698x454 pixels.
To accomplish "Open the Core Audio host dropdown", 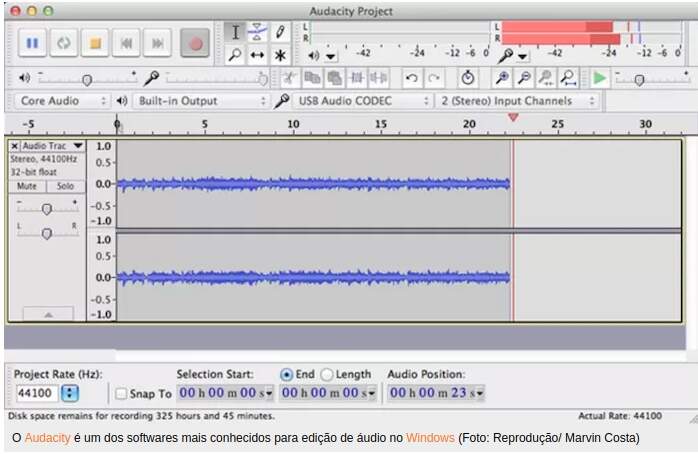I will [62, 101].
